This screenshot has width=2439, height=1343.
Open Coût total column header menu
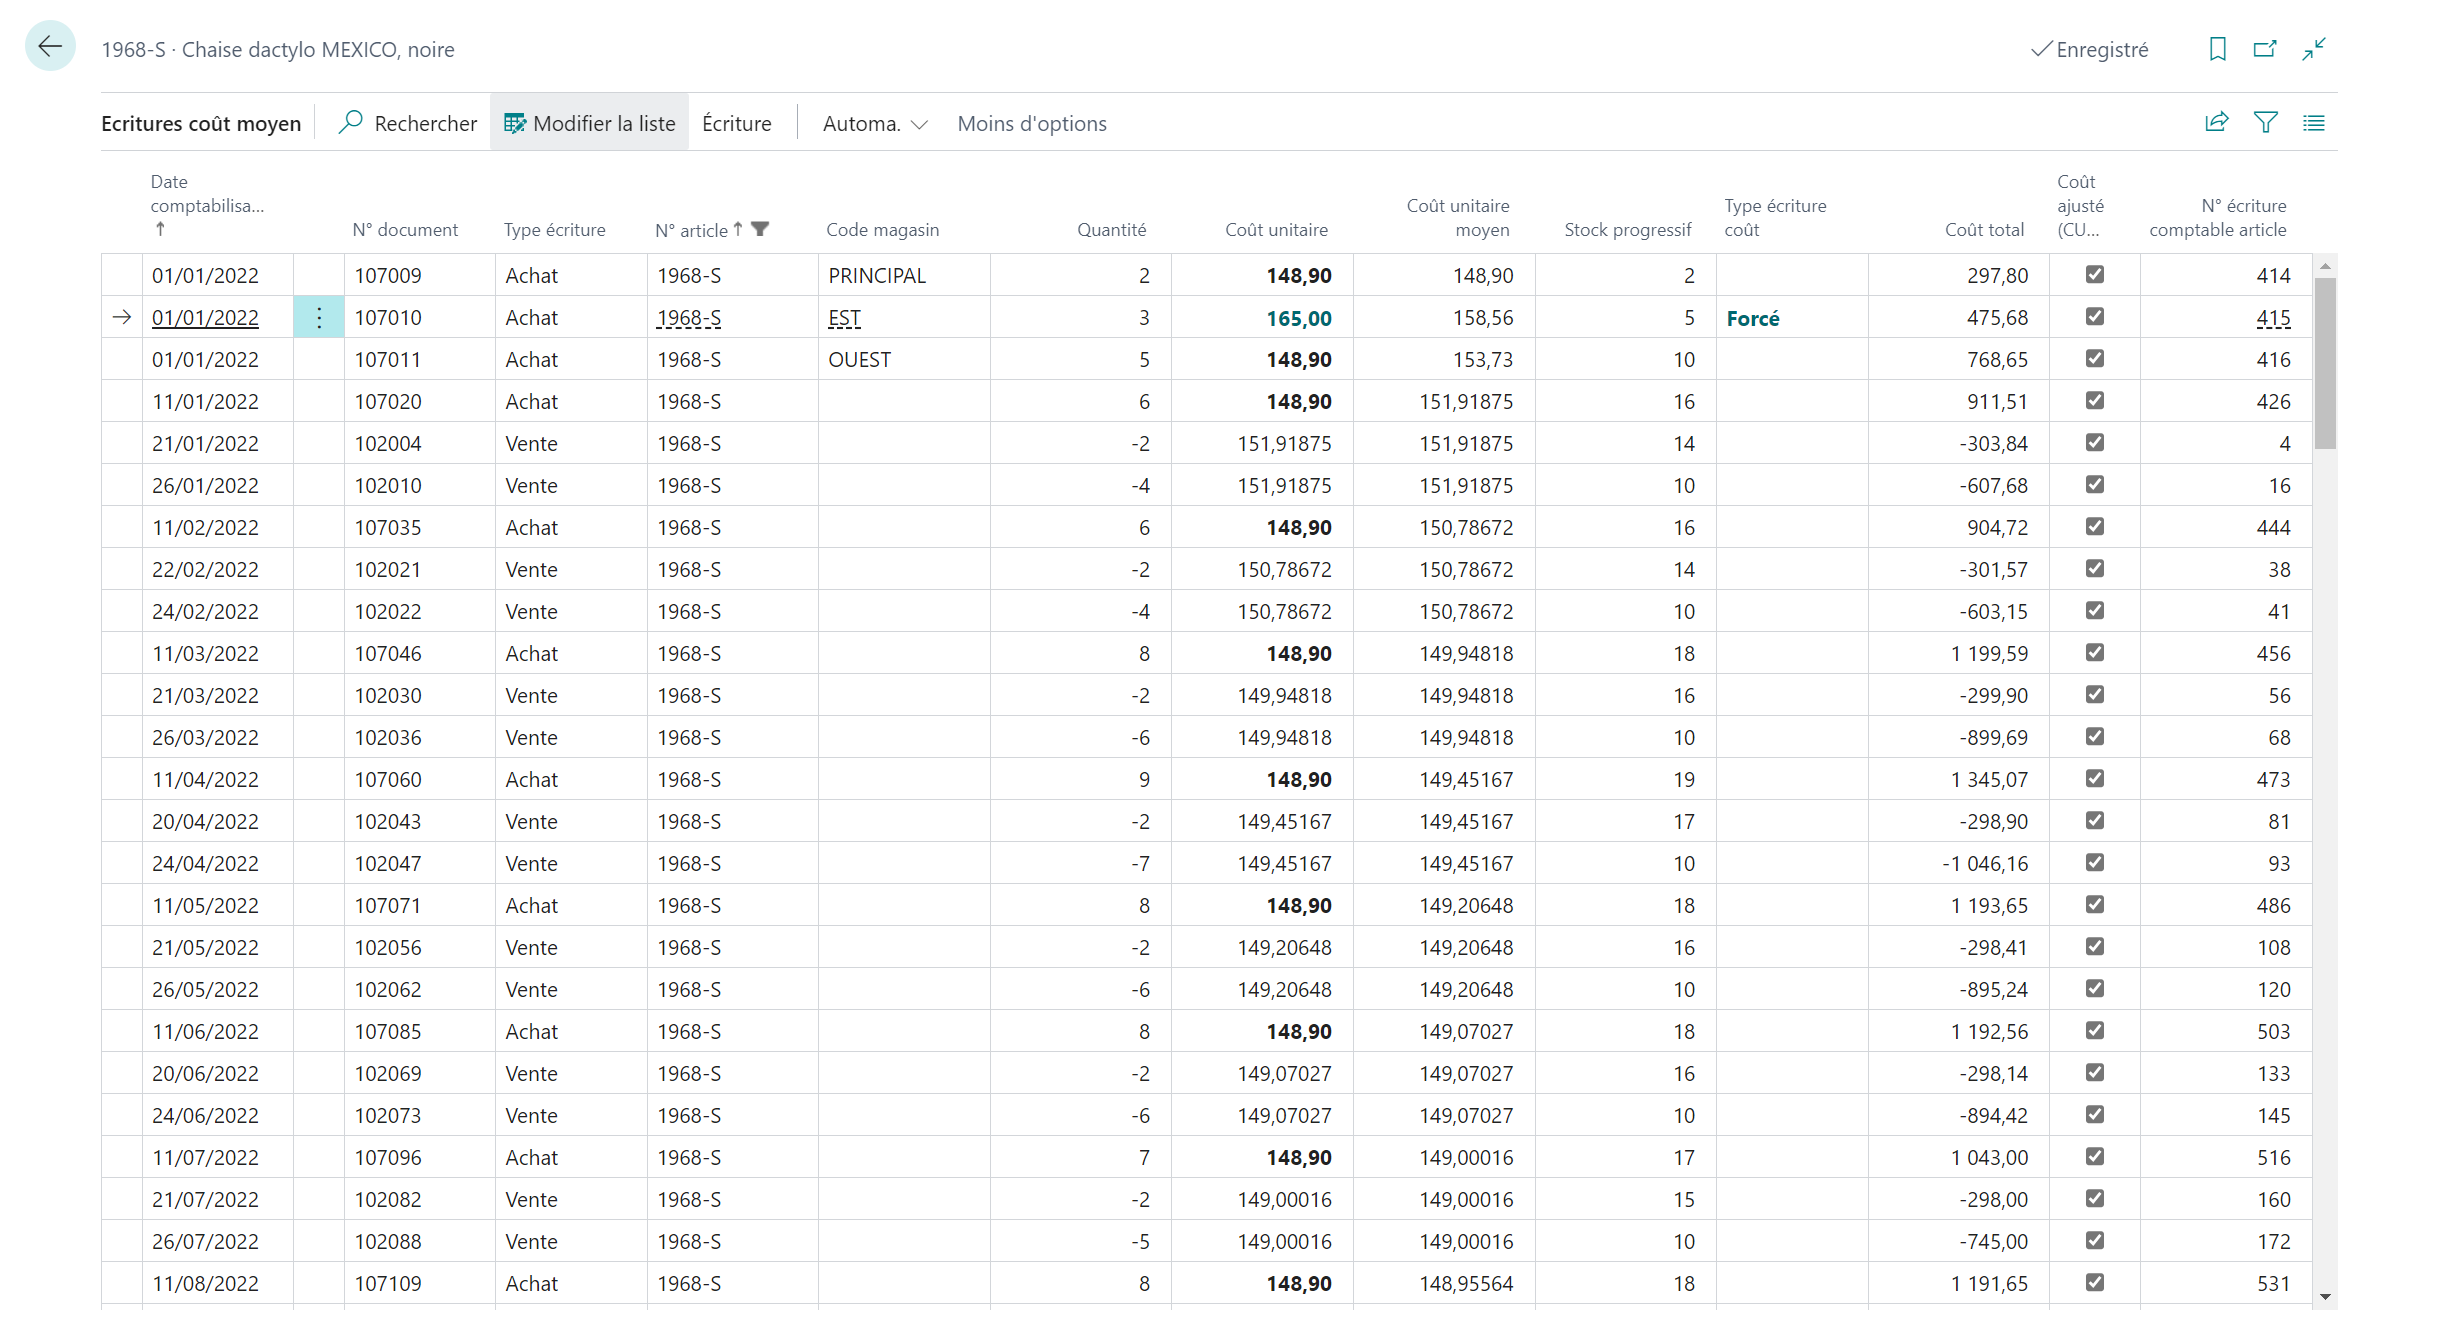tap(1984, 229)
